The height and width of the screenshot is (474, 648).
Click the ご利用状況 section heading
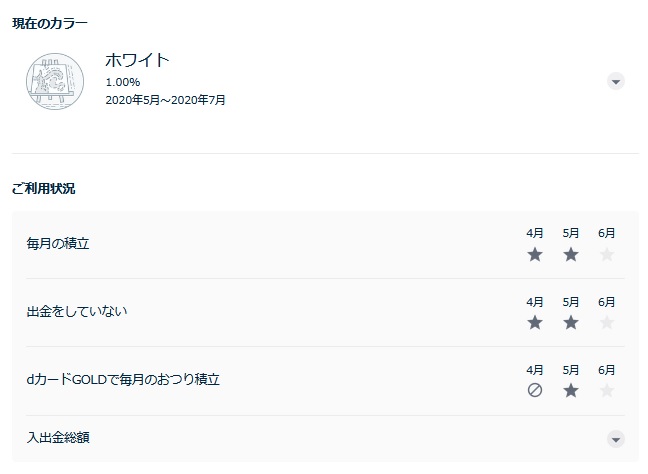[43, 189]
